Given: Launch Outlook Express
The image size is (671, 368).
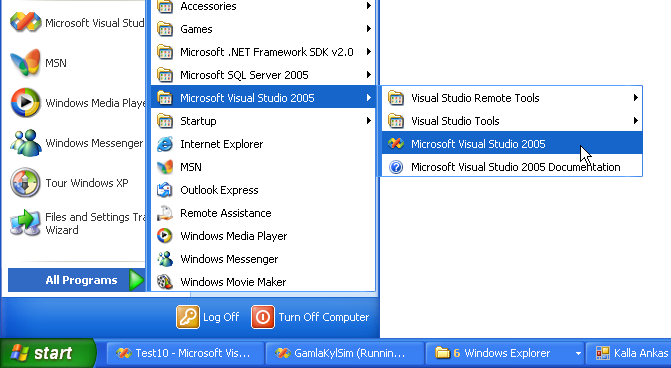Looking at the screenshot, I should coord(263,190).
